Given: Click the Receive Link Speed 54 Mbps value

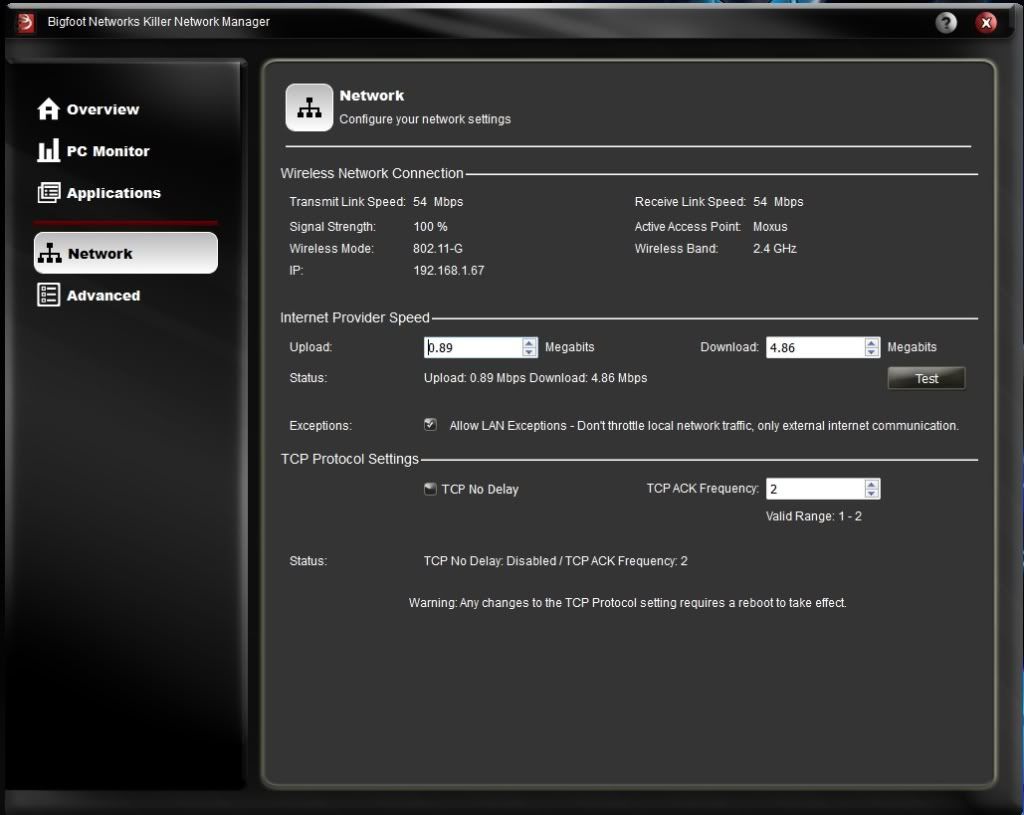Looking at the screenshot, I should pyautogui.click(x=778, y=202).
